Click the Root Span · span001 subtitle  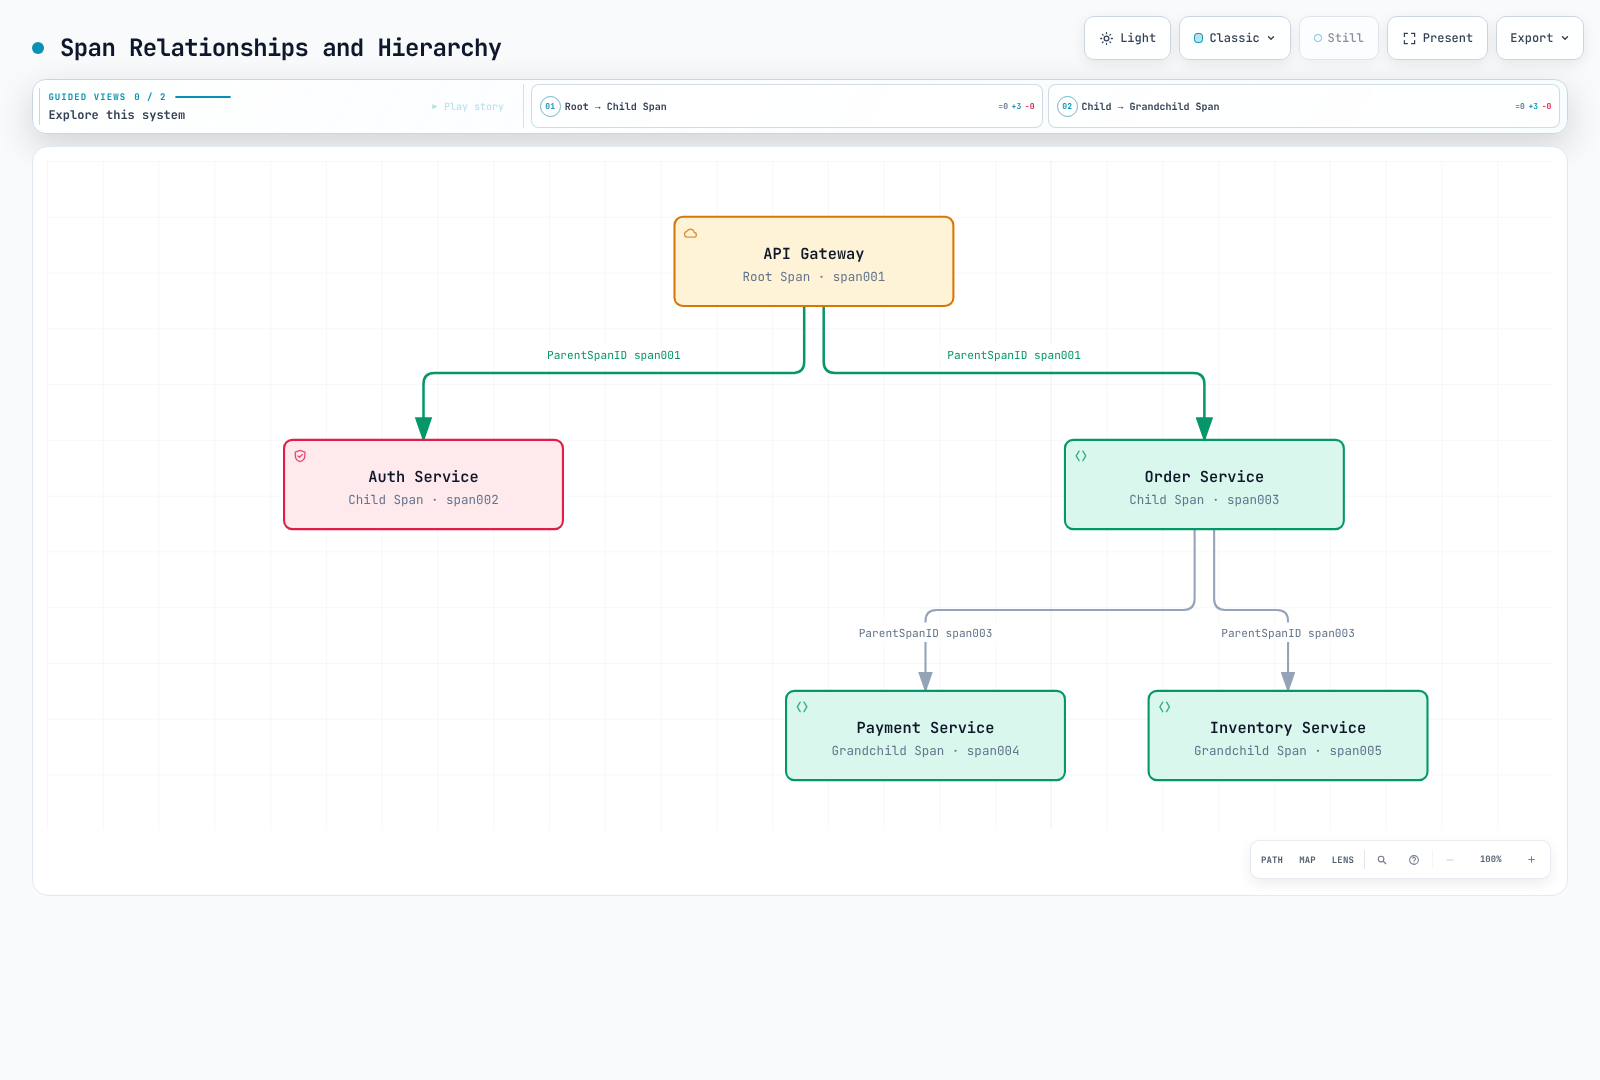point(814,277)
